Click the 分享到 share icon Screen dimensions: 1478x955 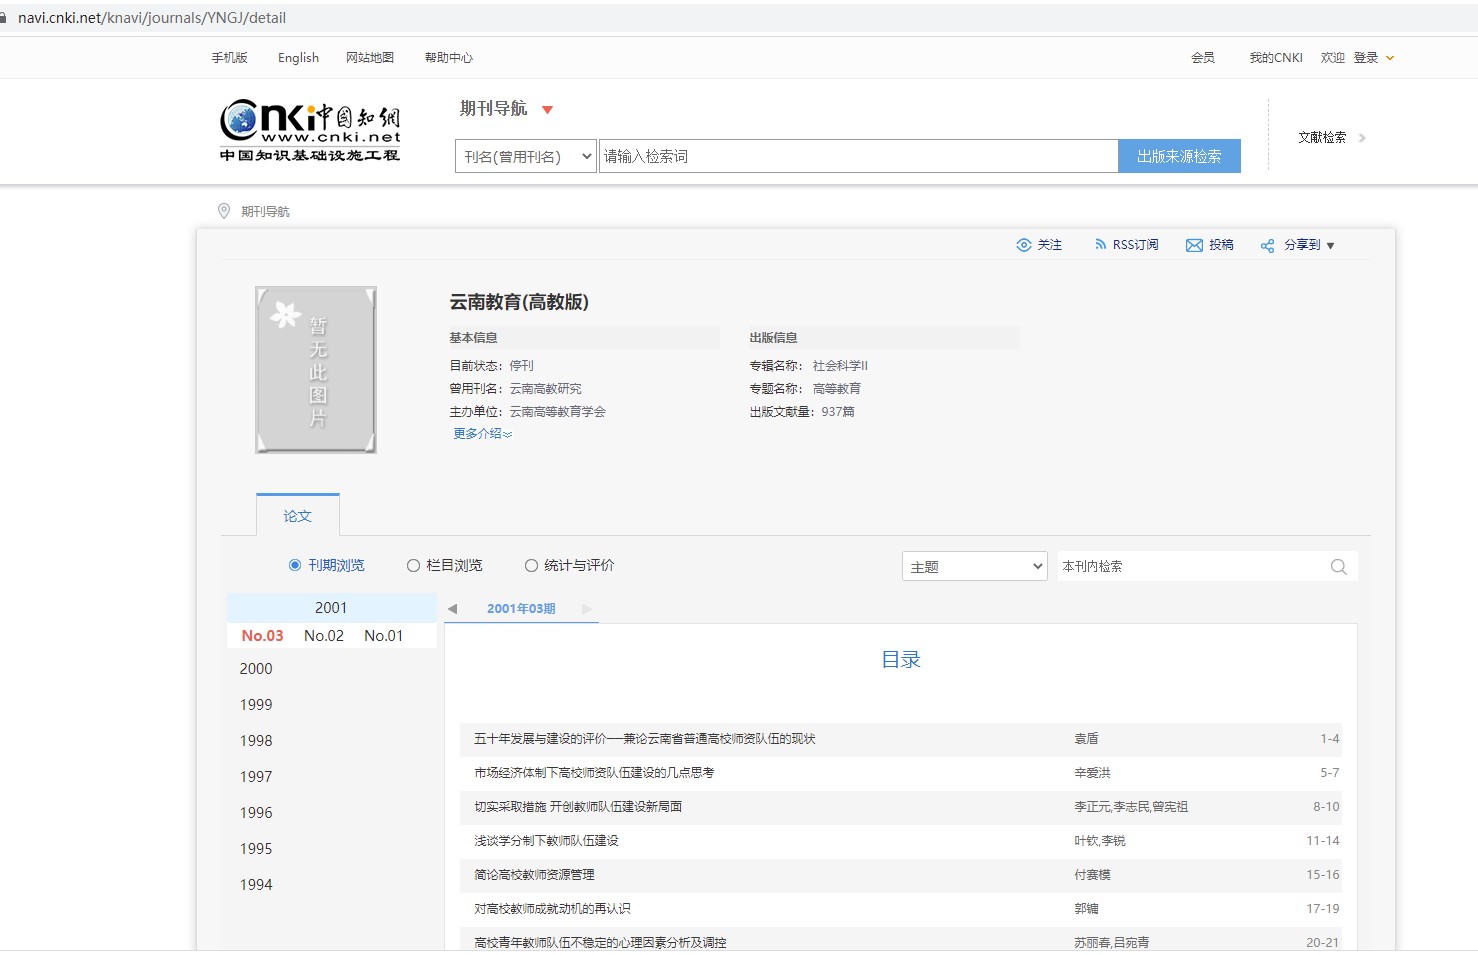click(1267, 246)
